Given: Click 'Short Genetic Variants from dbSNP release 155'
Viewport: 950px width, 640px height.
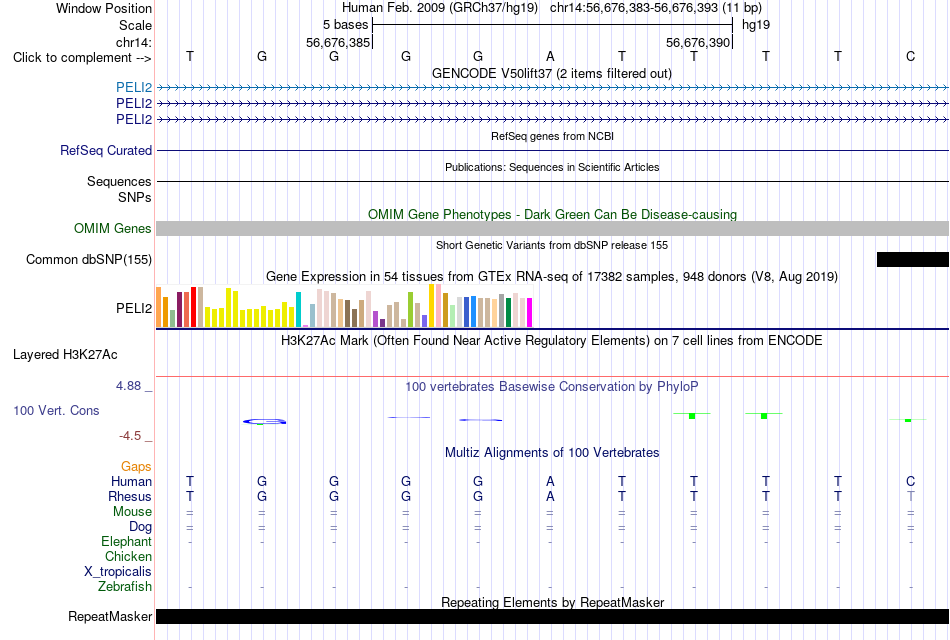Looking at the screenshot, I should click(x=552, y=245).
